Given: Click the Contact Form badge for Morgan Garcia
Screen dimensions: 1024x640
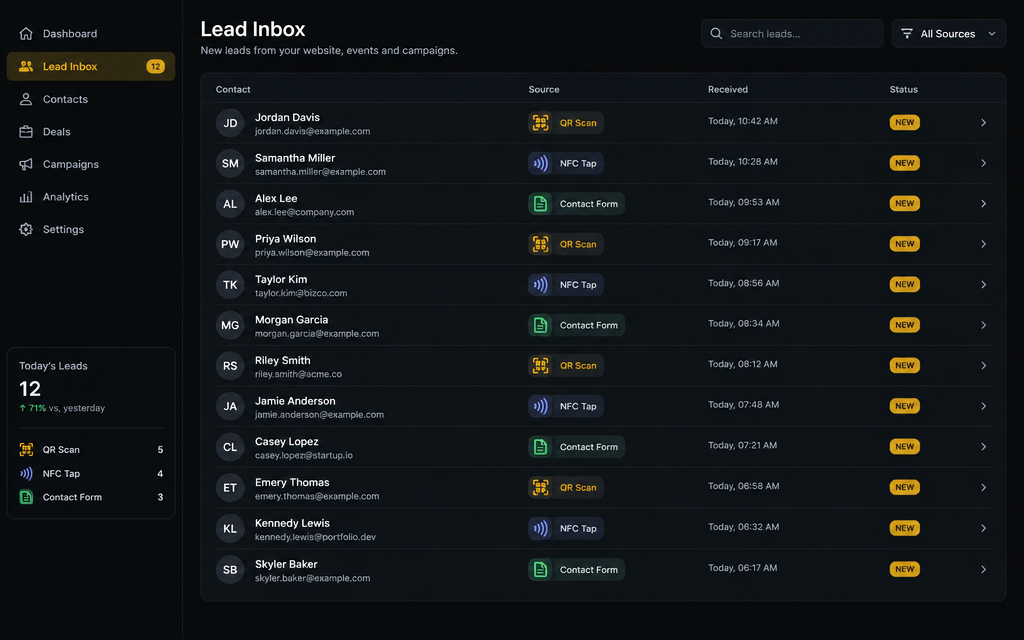Looking at the screenshot, I should (576, 325).
